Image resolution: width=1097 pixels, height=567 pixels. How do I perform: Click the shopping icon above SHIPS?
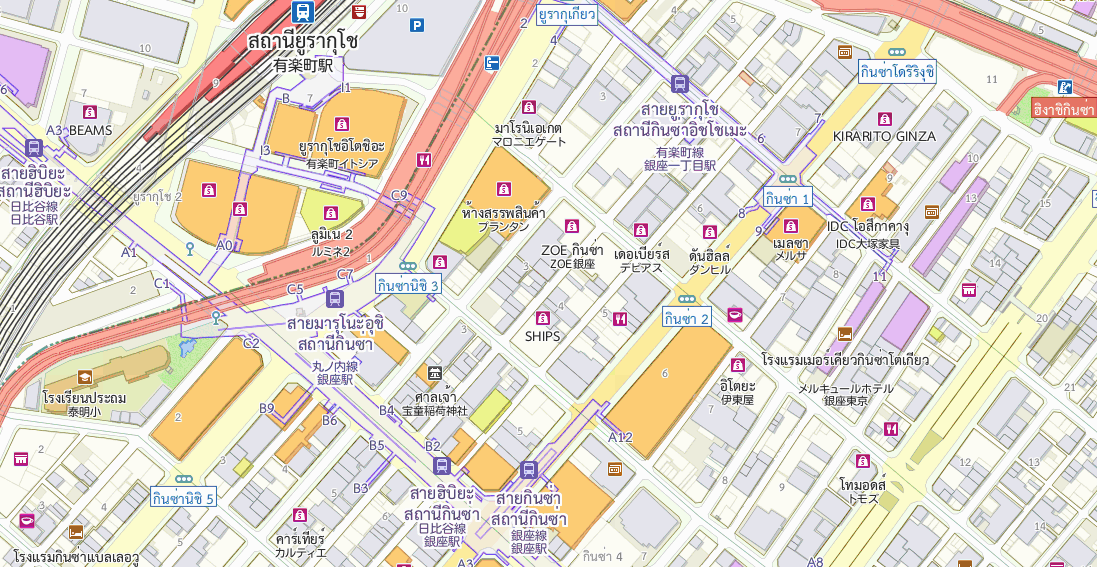[542, 317]
